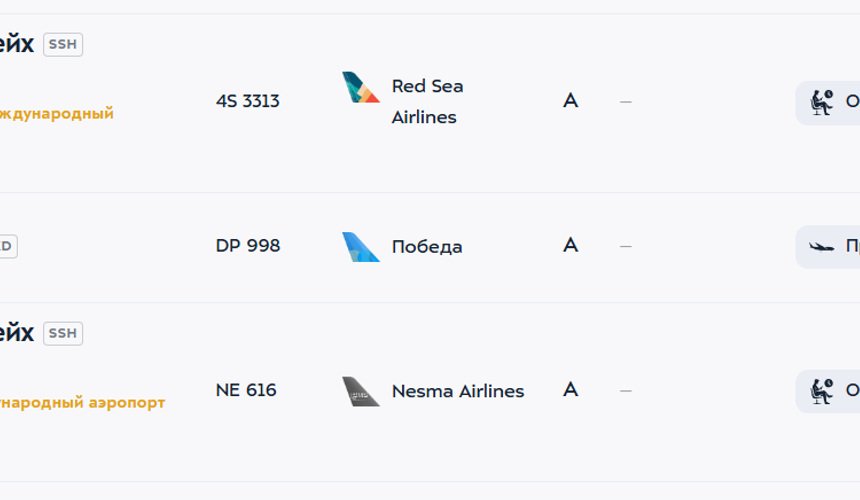
Task: Open flight number DP 998
Action: point(248,246)
